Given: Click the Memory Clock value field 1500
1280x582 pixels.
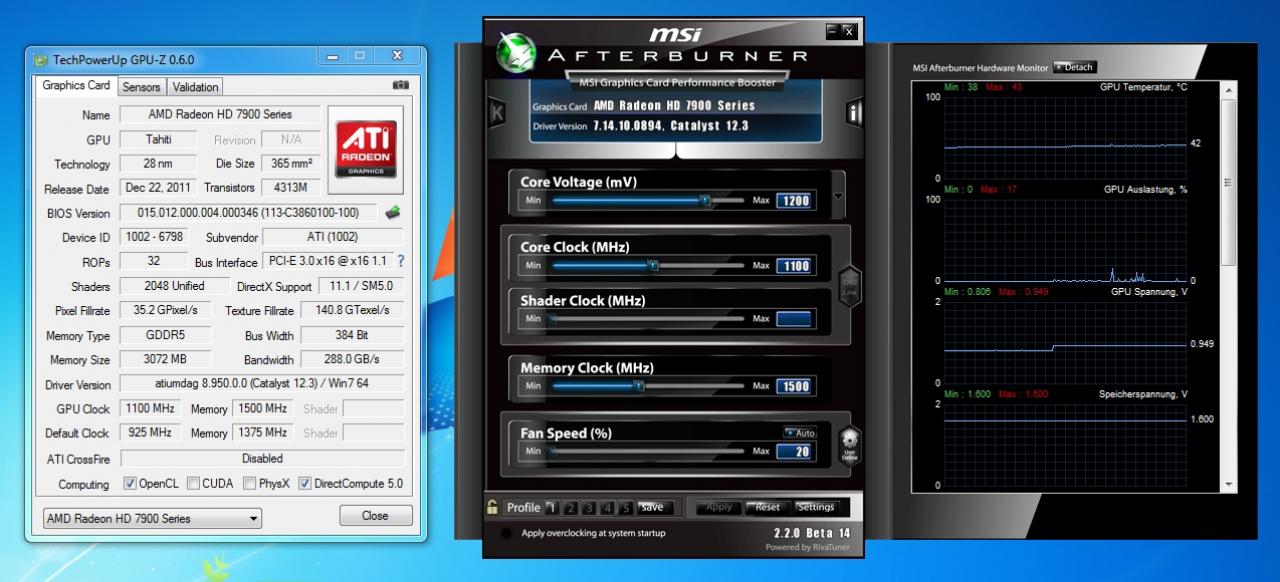Looking at the screenshot, I should [795, 386].
